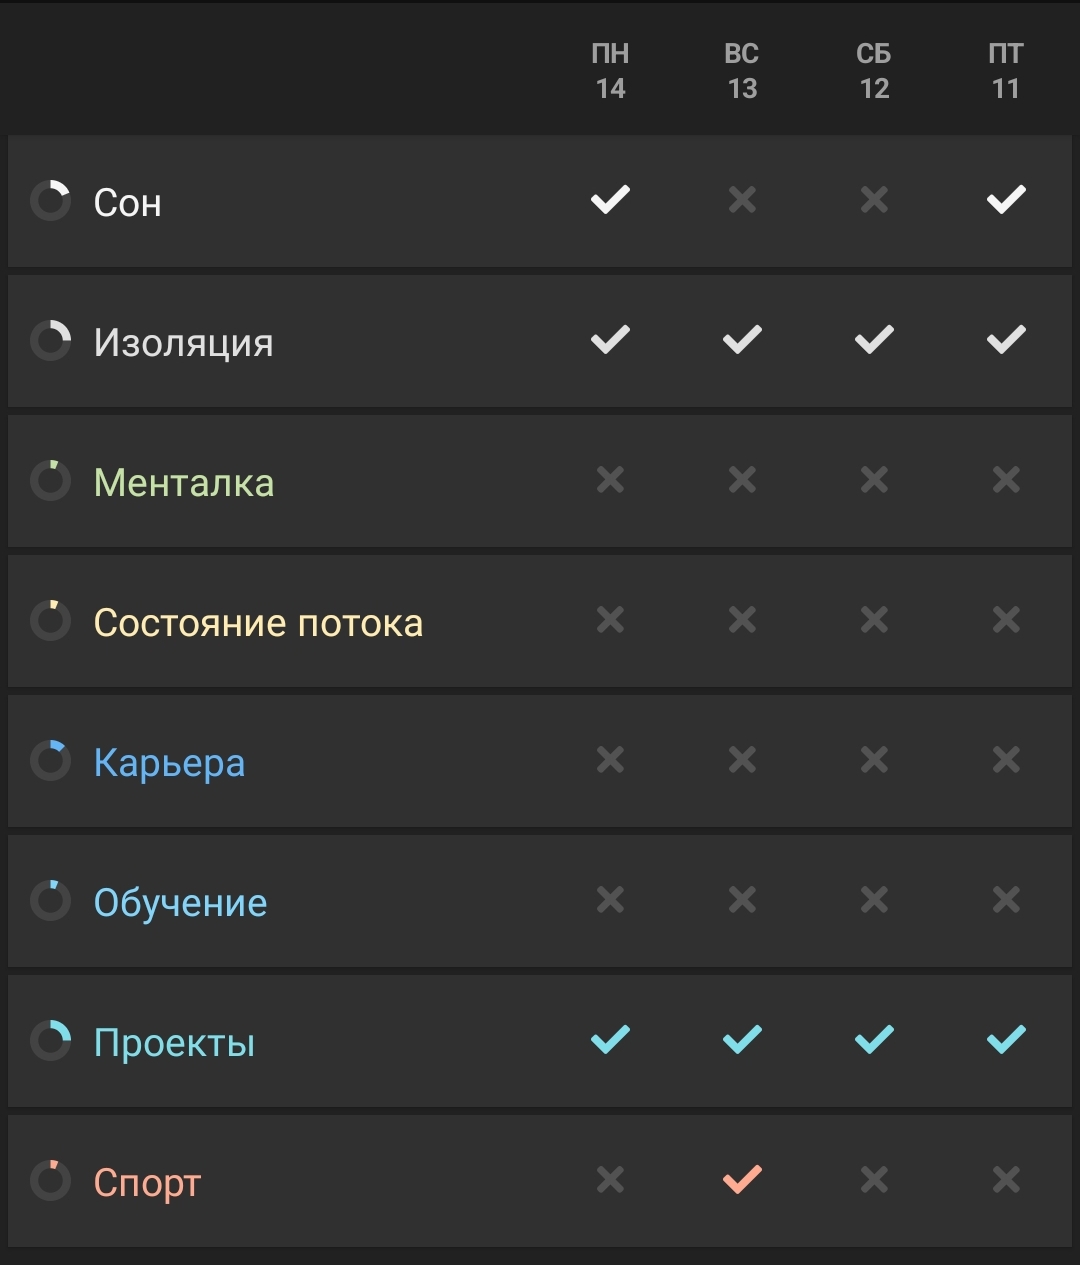This screenshot has height=1265, width=1080.
Task: Select the ПН 14 column header
Action: point(610,71)
